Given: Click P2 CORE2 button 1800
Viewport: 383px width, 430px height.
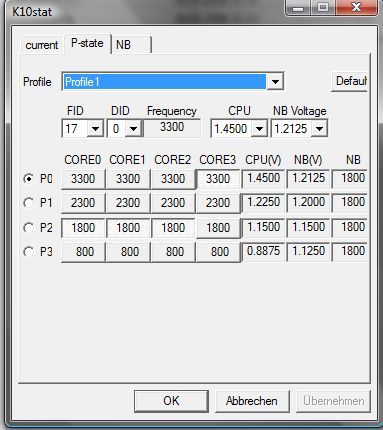Looking at the screenshot, I should tap(173, 228).
